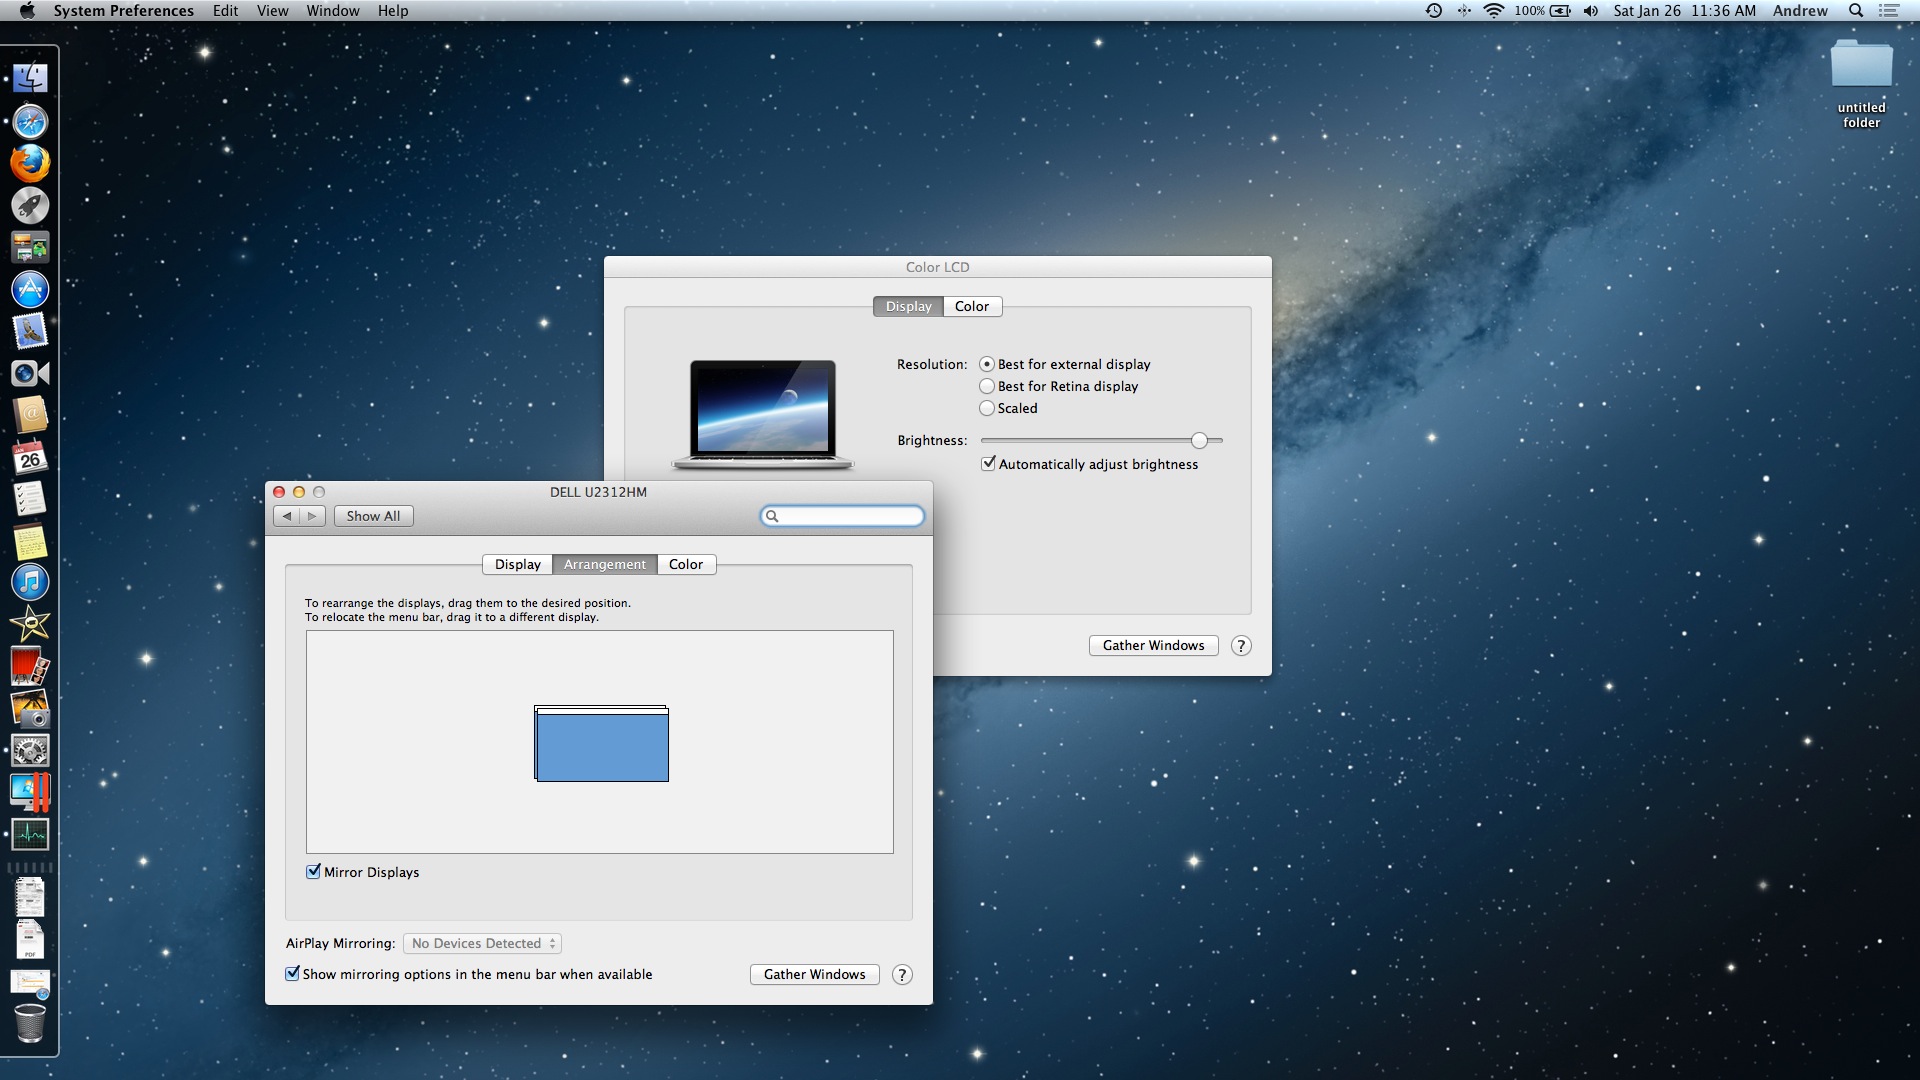Click the Show All button

[373, 516]
